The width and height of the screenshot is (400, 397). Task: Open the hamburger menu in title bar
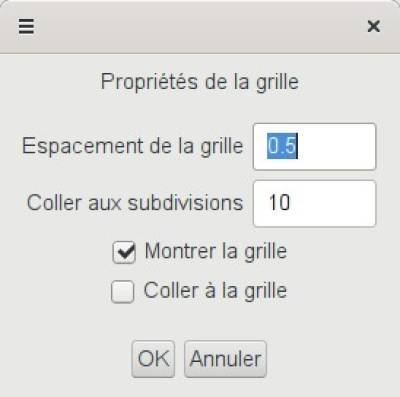(26, 26)
